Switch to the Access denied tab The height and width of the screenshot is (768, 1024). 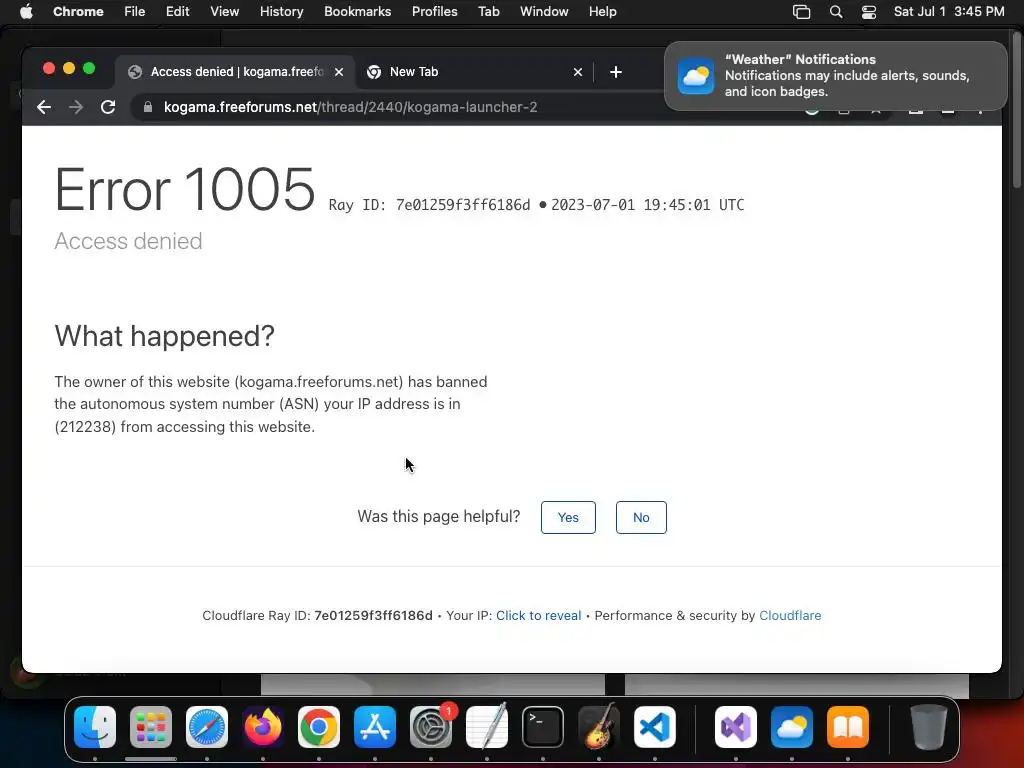235,72
